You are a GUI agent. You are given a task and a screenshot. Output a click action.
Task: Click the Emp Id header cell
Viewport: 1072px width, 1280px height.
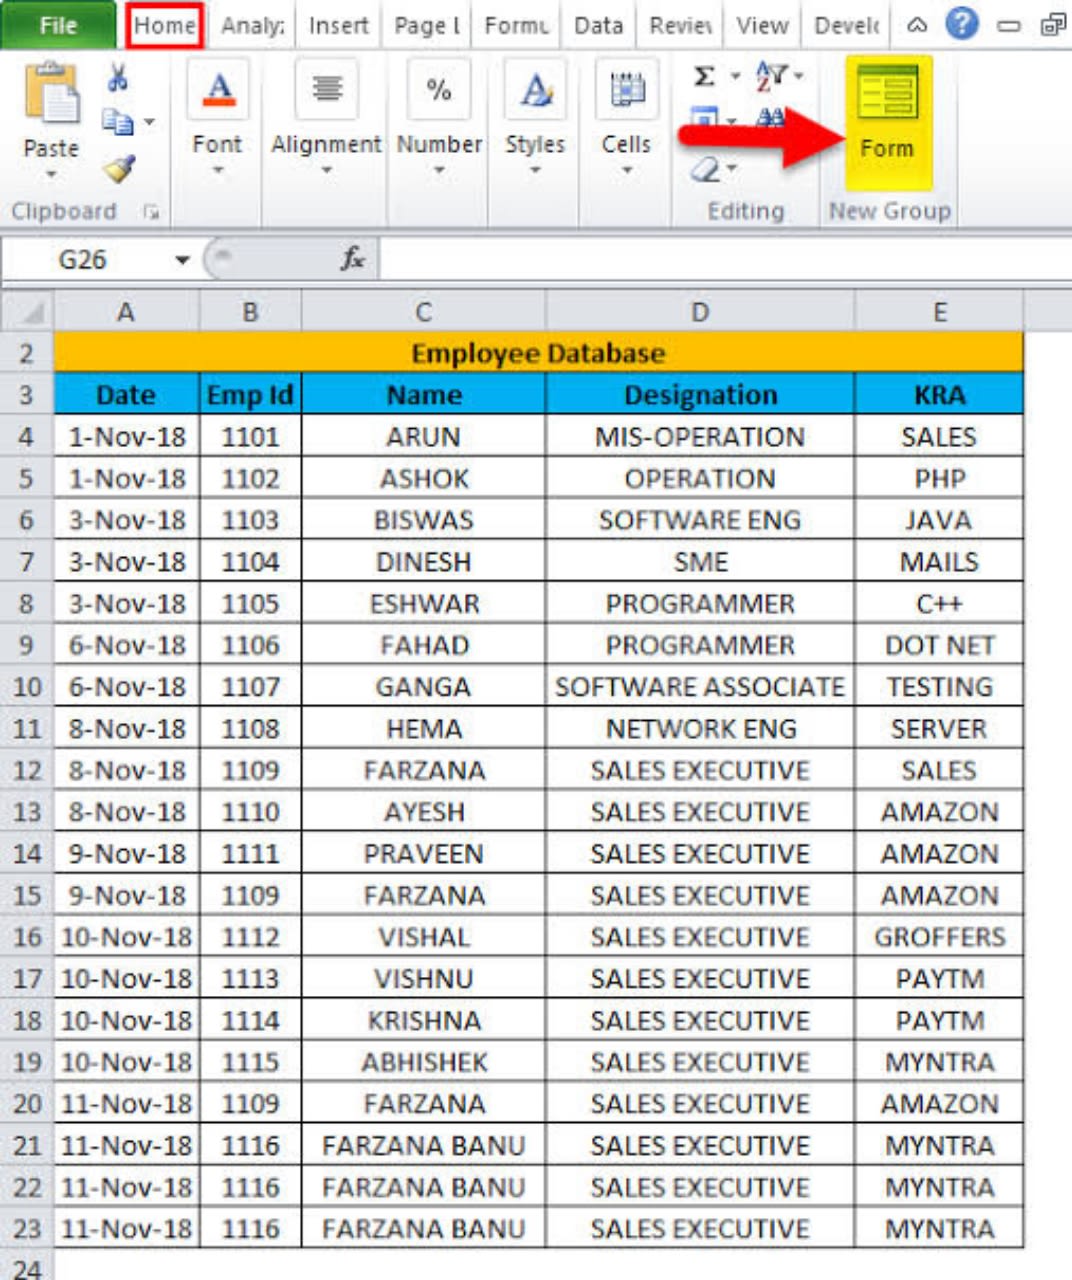tap(250, 395)
